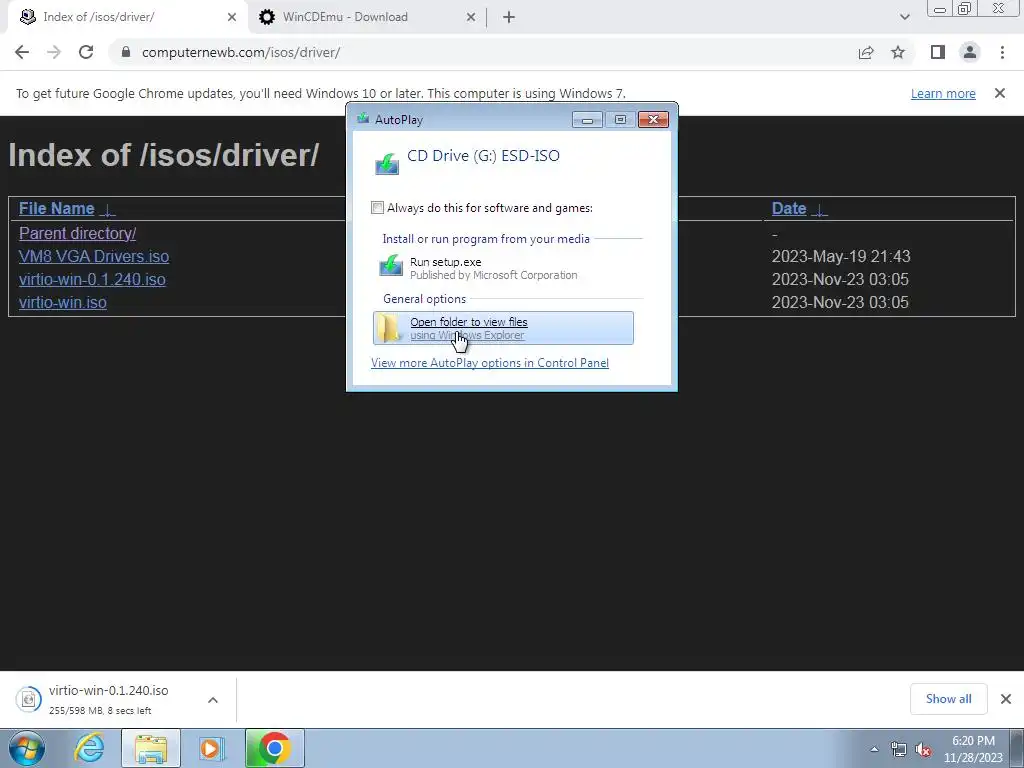
Task: Close the Index of /isos/driver/ tab
Action: tap(232, 17)
